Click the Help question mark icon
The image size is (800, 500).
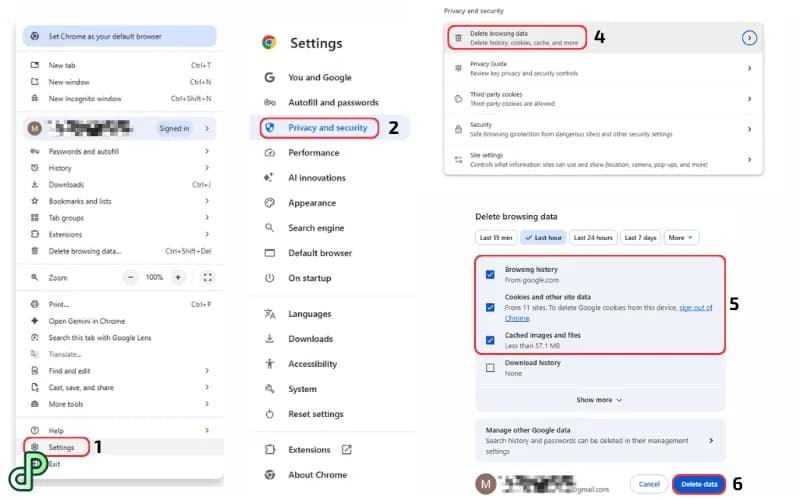pos(35,431)
